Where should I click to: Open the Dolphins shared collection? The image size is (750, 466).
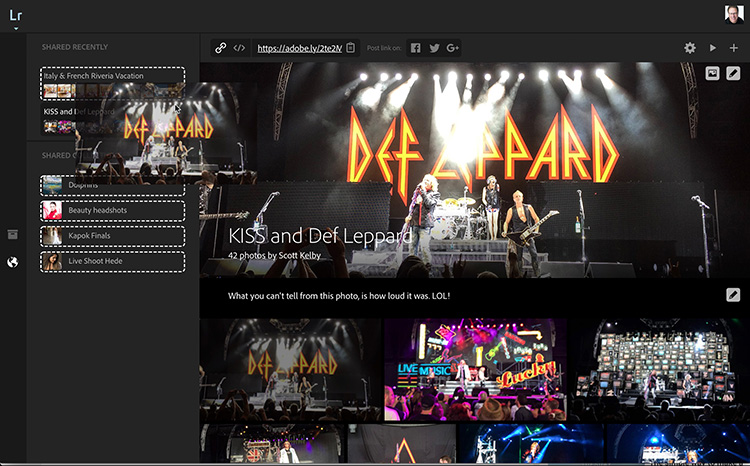[112, 185]
